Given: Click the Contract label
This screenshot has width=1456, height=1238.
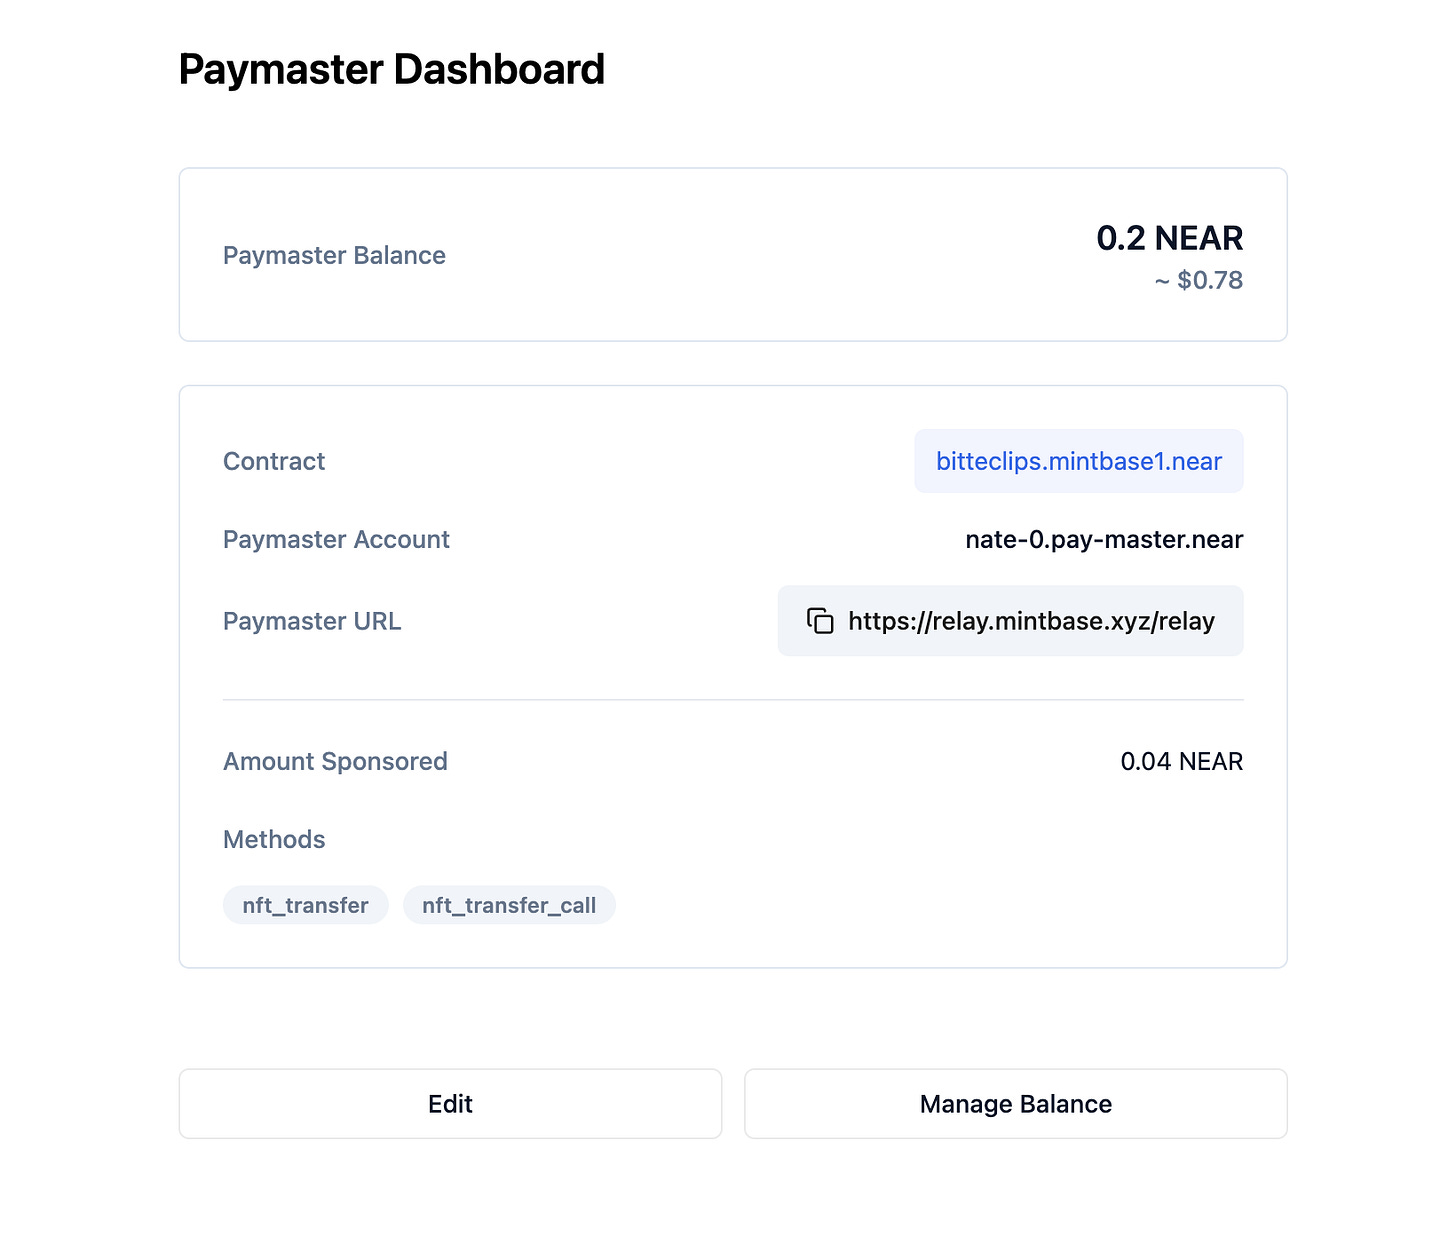Looking at the screenshot, I should (274, 461).
